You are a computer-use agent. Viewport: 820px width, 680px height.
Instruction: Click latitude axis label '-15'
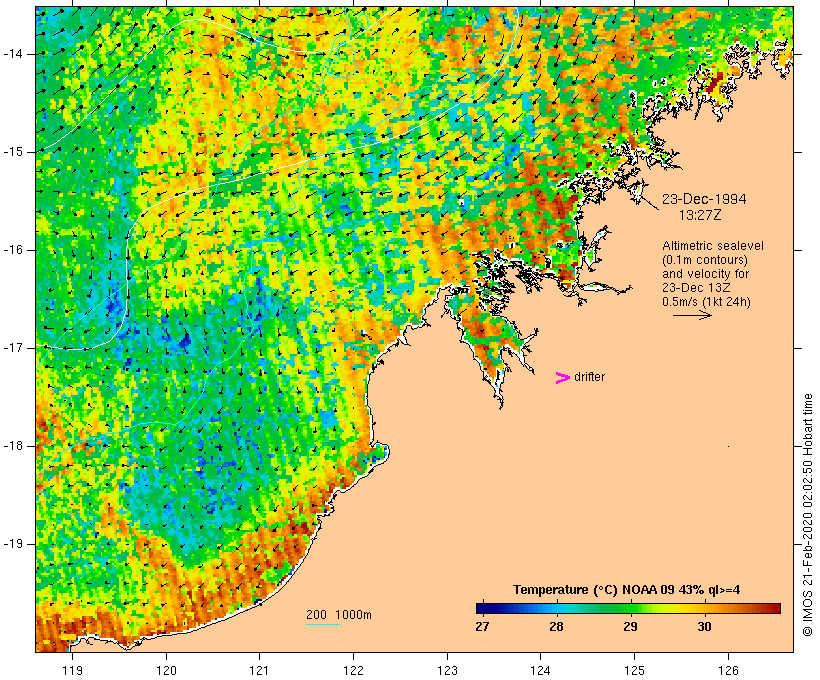pos(13,152)
